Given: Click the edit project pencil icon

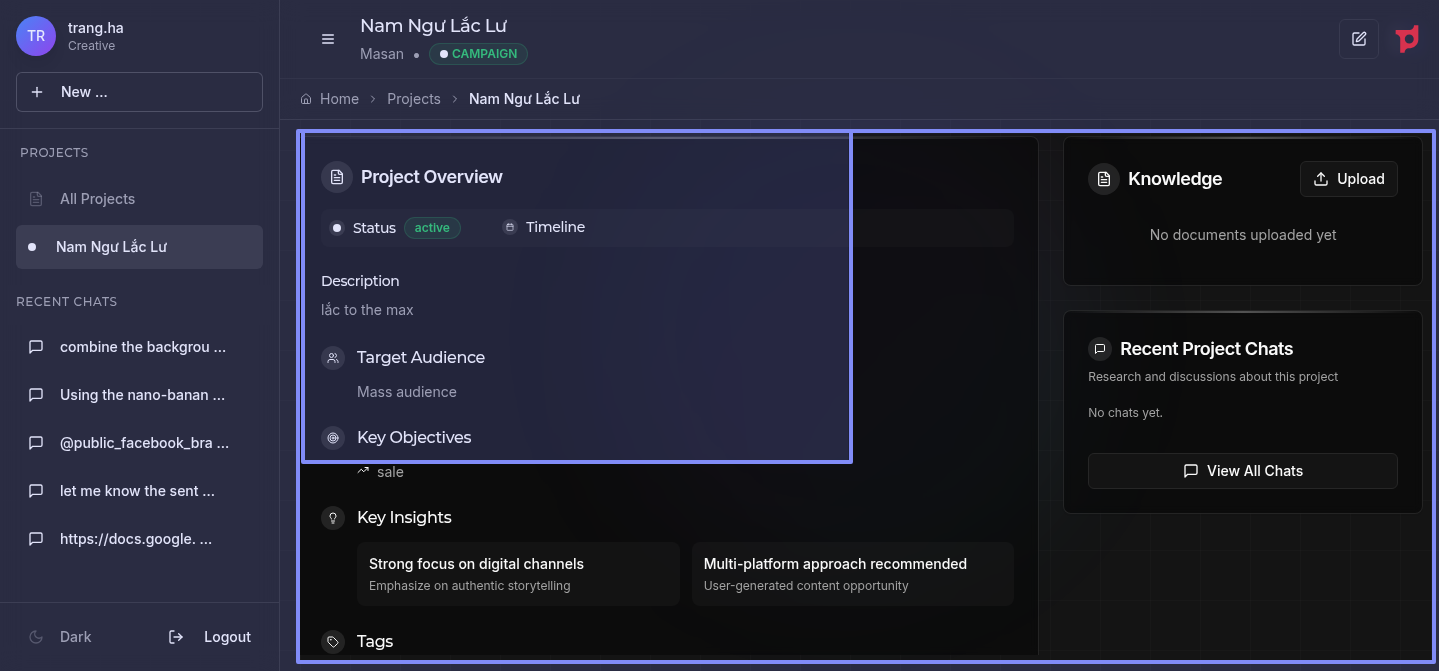Looking at the screenshot, I should point(1358,39).
